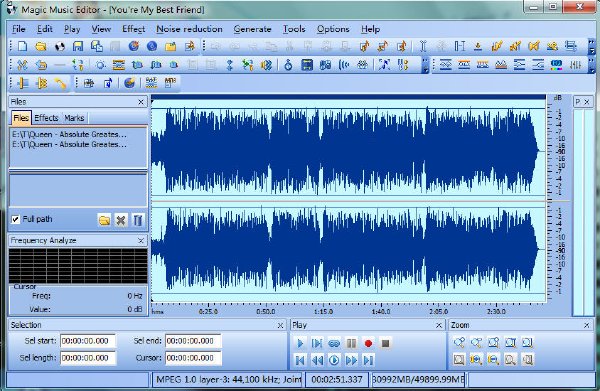The width and height of the screenshot is (600, 391).
Task: Click the Play selection button
Action: [x=317, y=343]
